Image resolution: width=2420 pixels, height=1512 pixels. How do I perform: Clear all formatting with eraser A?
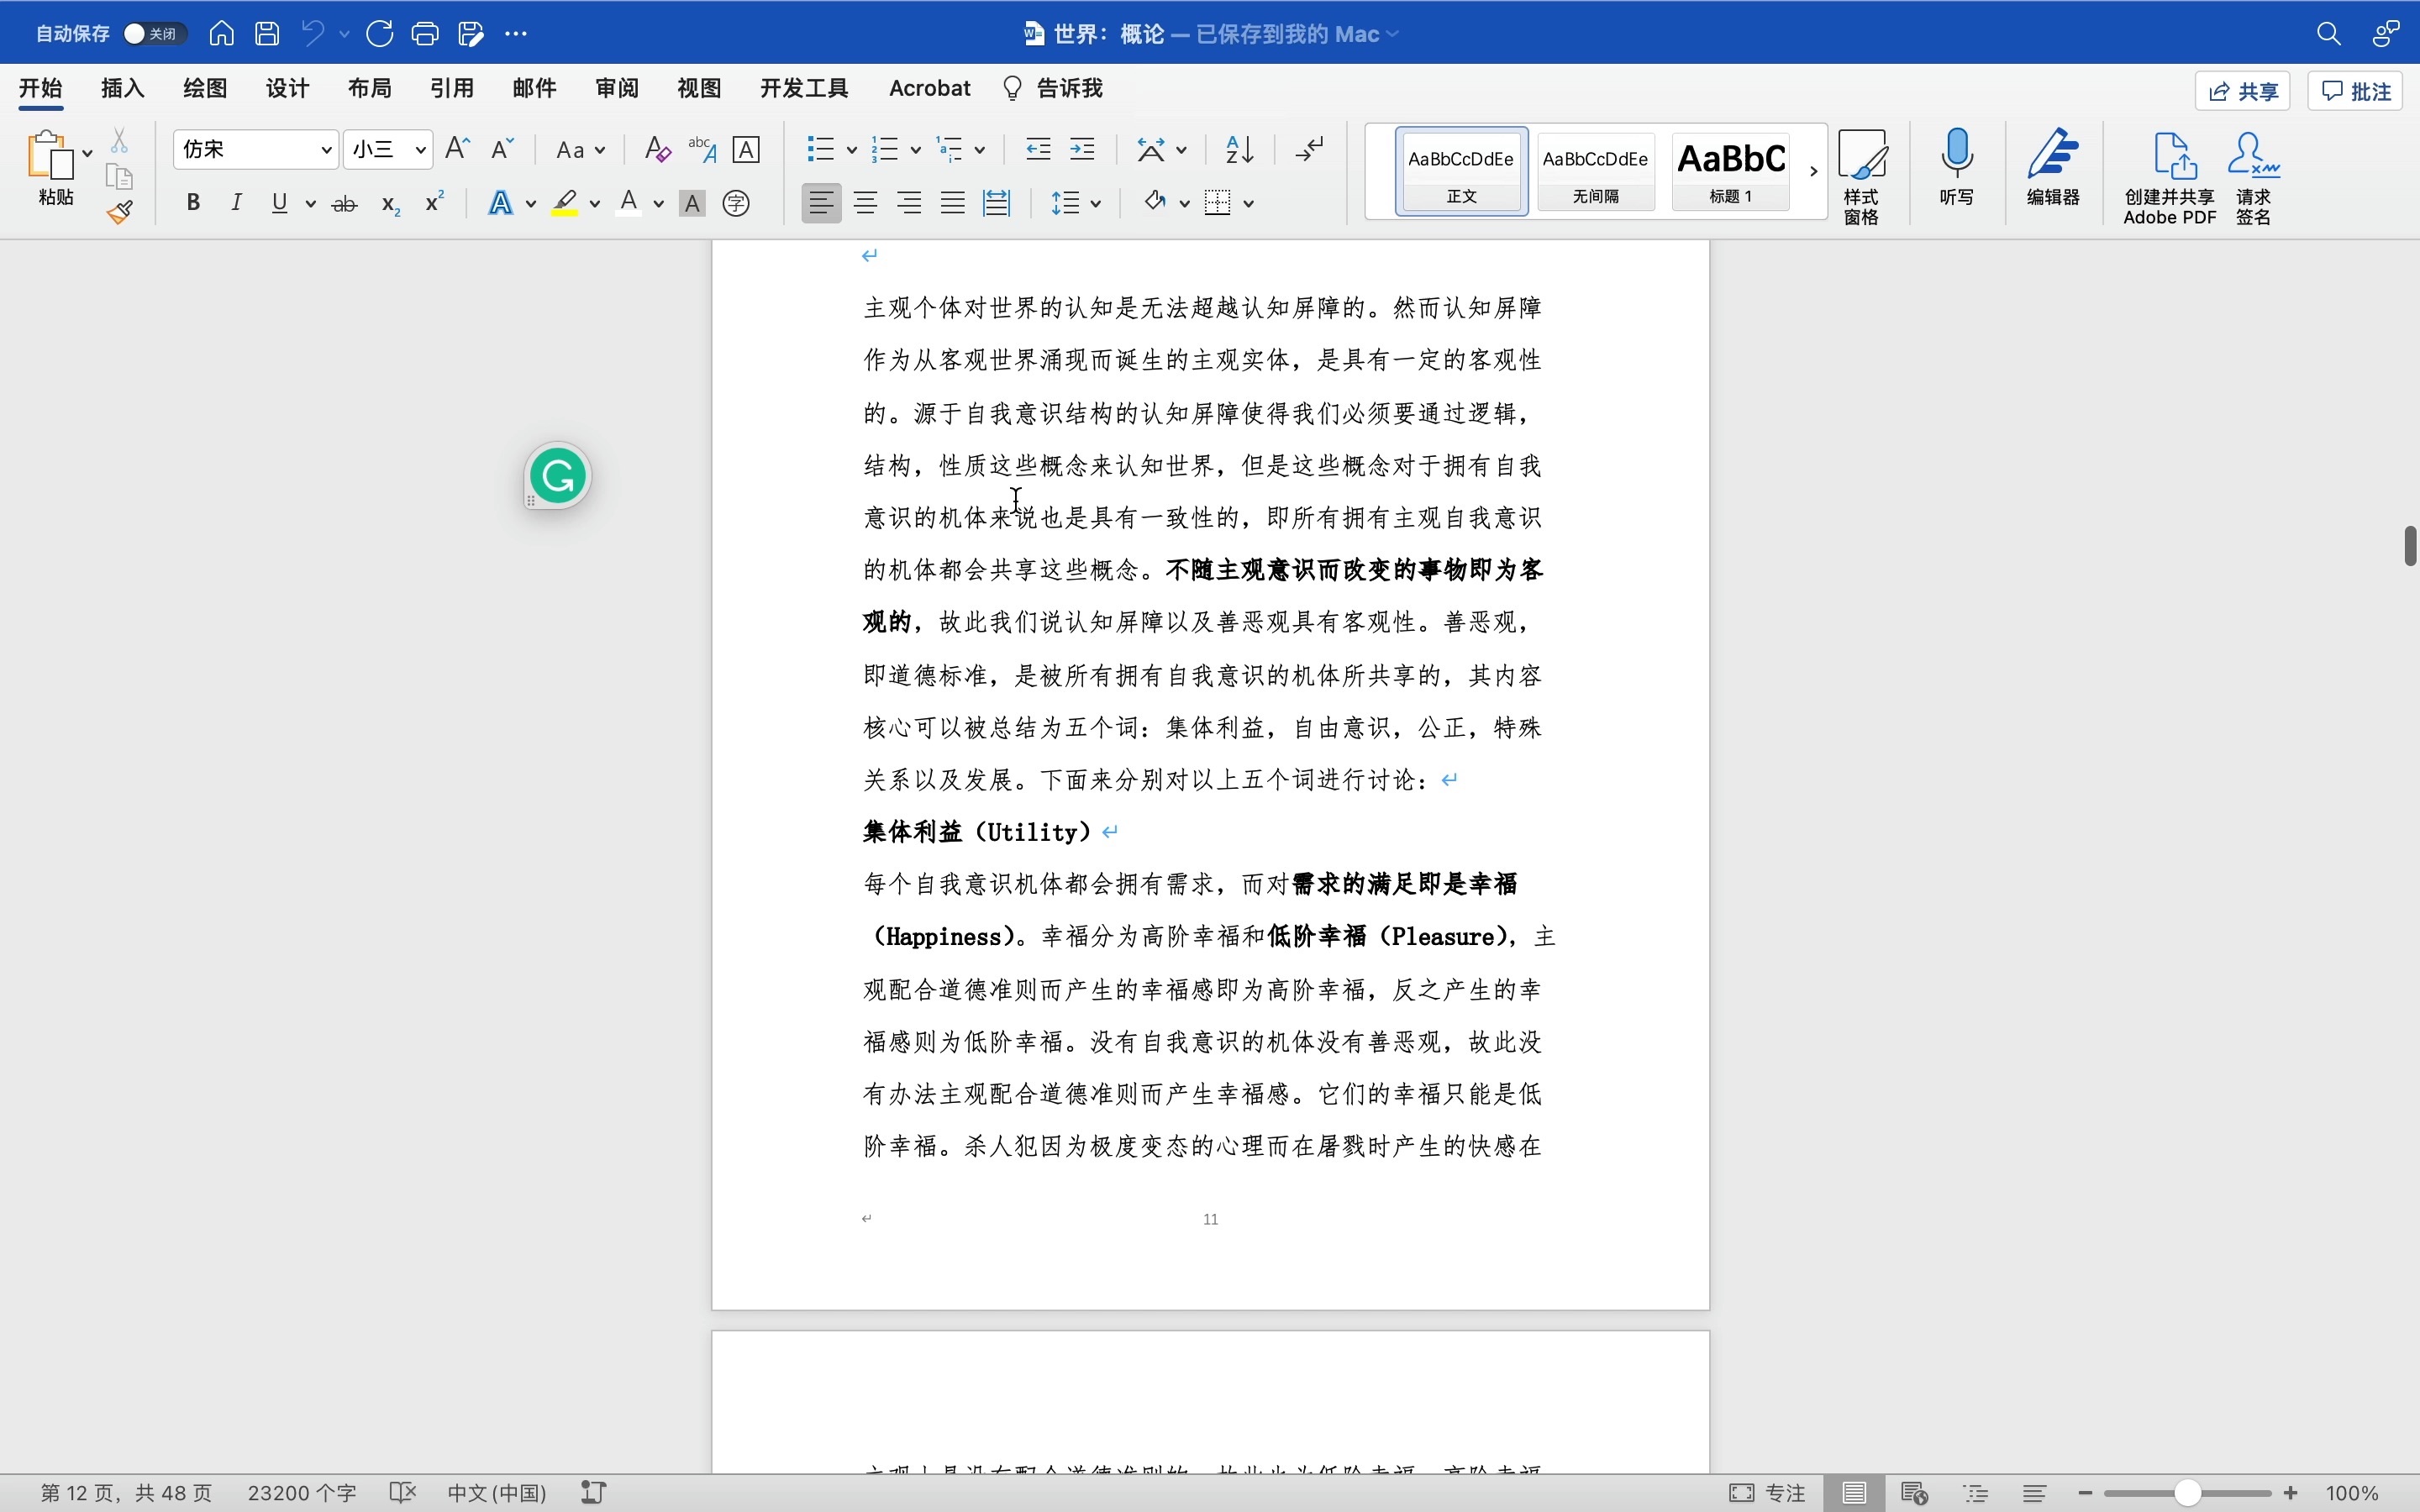point(657,150)
